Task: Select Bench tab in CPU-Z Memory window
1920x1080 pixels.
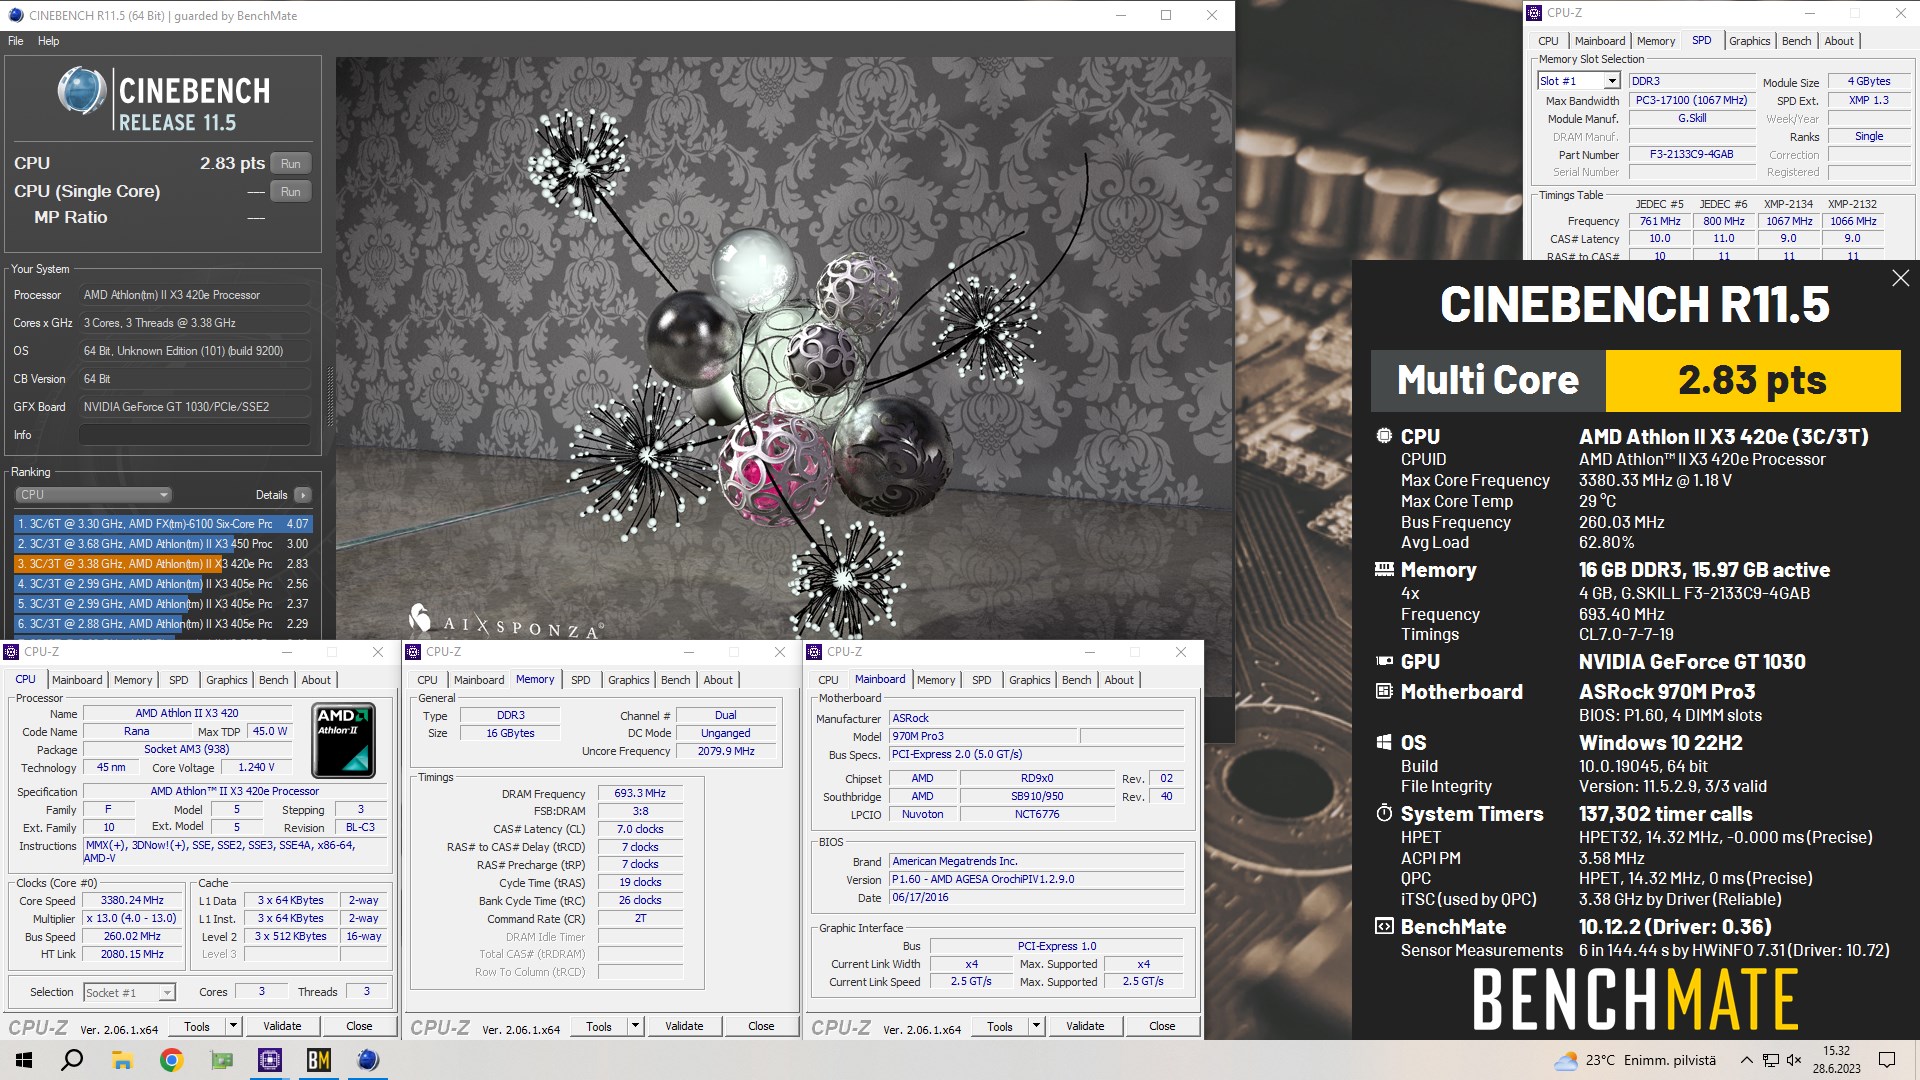Action: click(675, 680)
